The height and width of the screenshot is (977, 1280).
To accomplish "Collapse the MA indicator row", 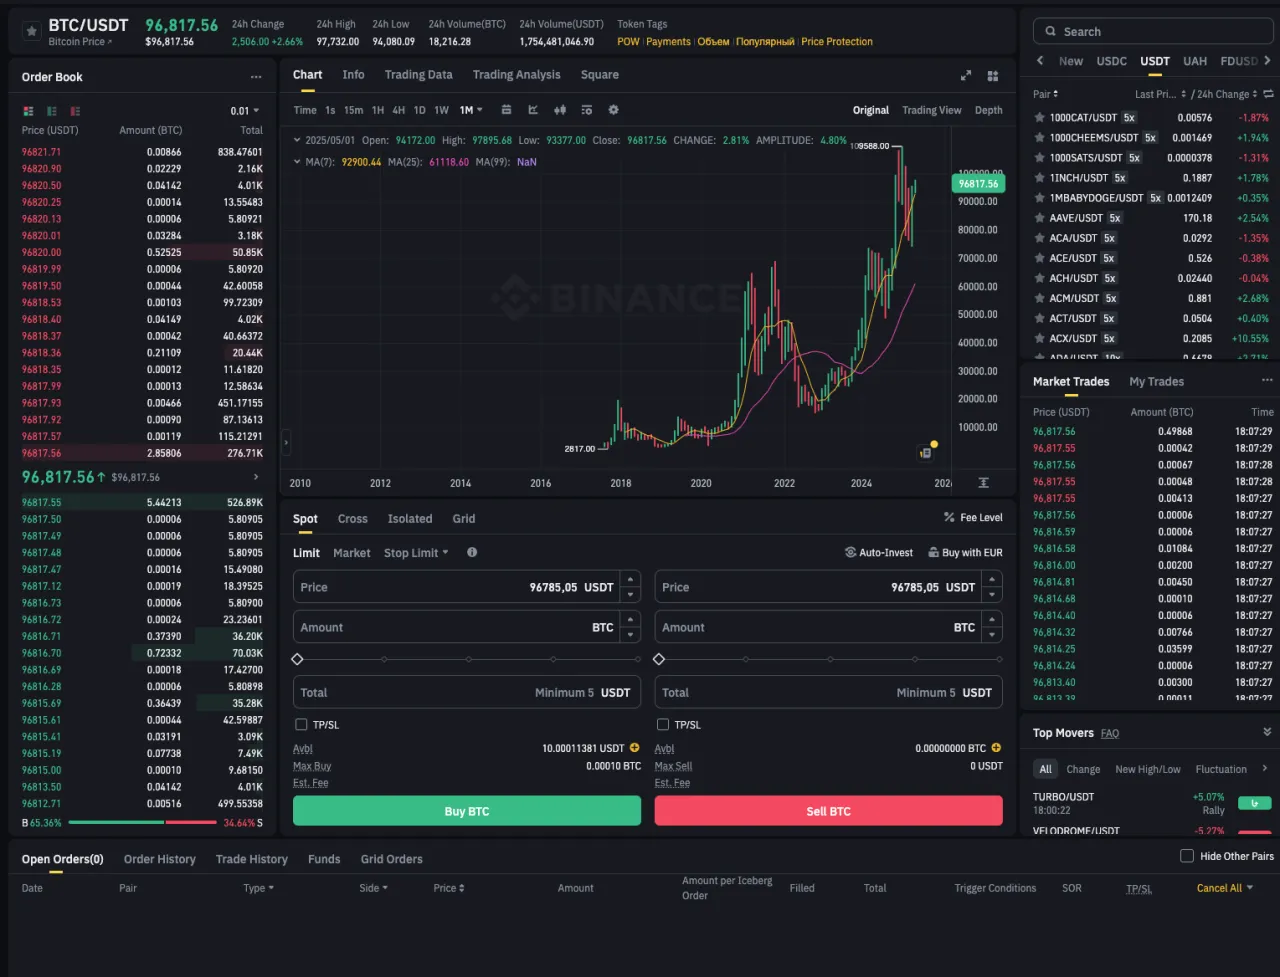I will 297,162.
